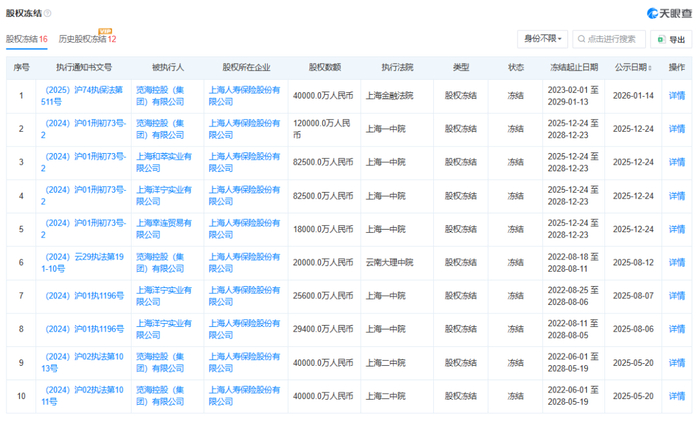Click freeze period 2023-02-01 至 2029-01-13
The image size is (700, 421).
pyautogui.click(x=573, y=96)
